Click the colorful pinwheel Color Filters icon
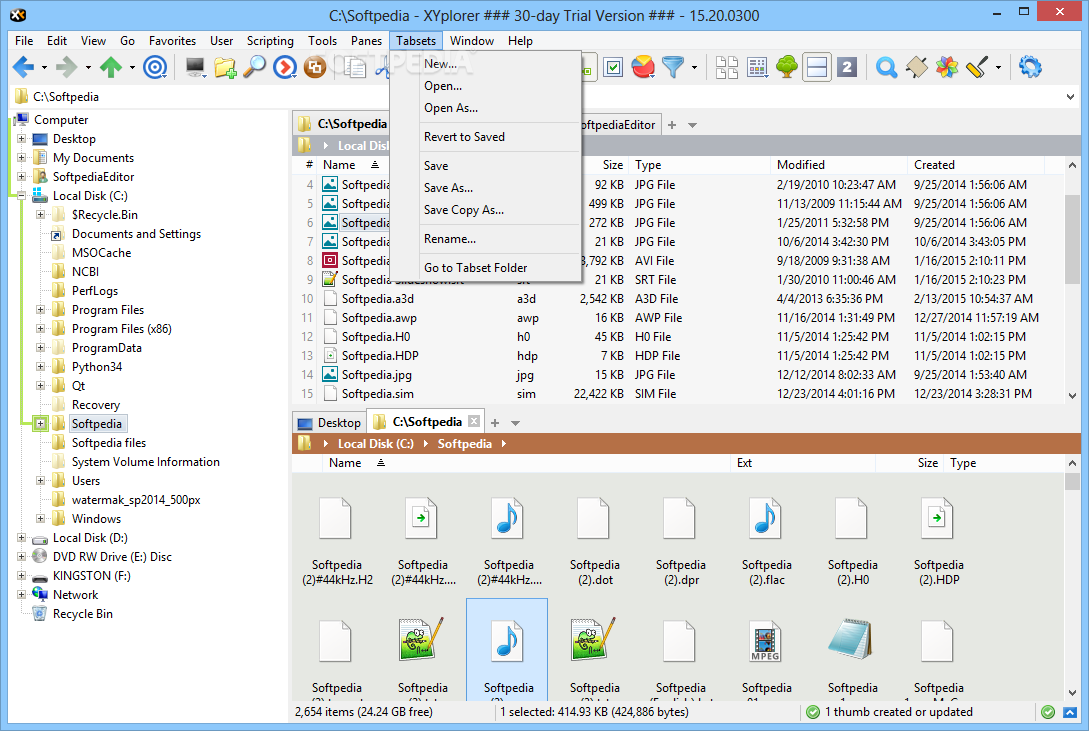This screenshot has width=1089, height=731. point(947,67)
